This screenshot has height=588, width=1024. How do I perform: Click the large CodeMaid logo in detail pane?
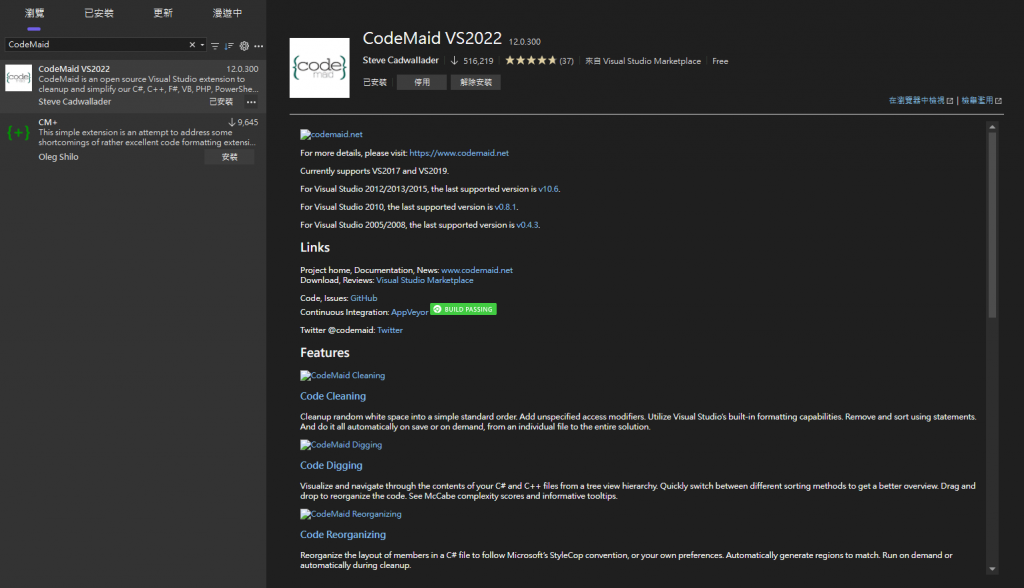[319, 67]
